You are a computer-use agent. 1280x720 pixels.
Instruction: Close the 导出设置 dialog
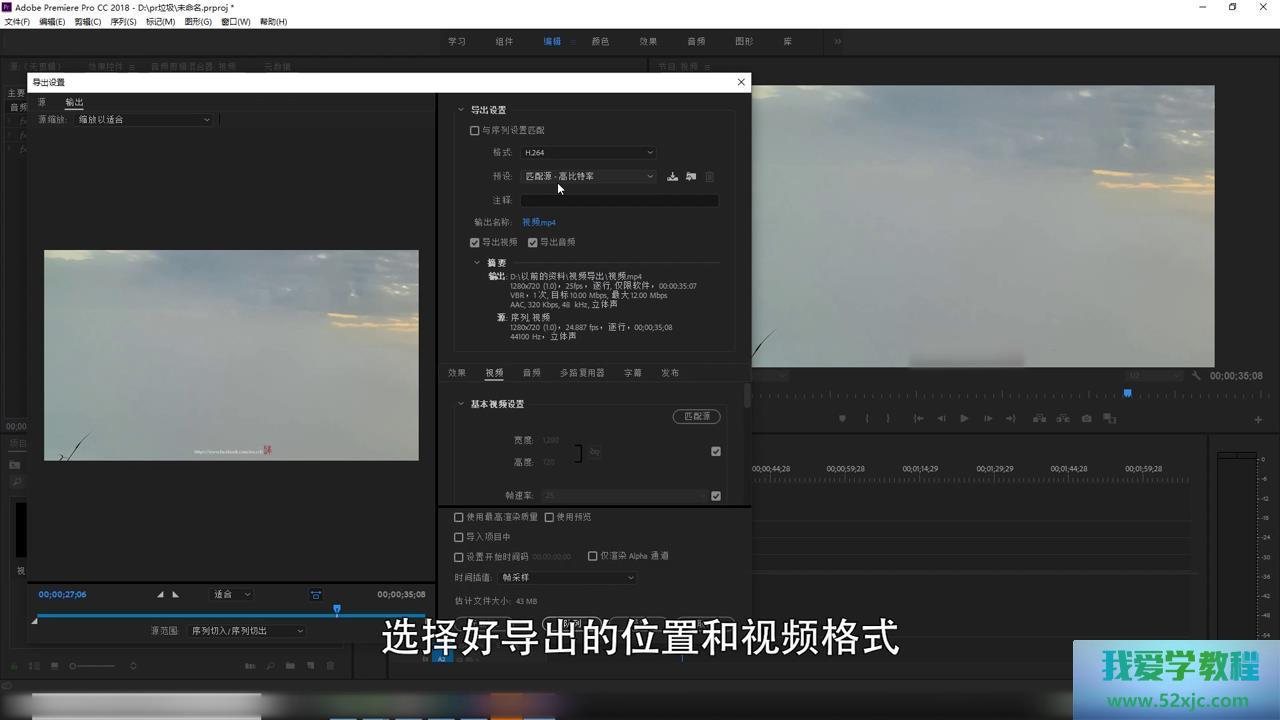741,82
